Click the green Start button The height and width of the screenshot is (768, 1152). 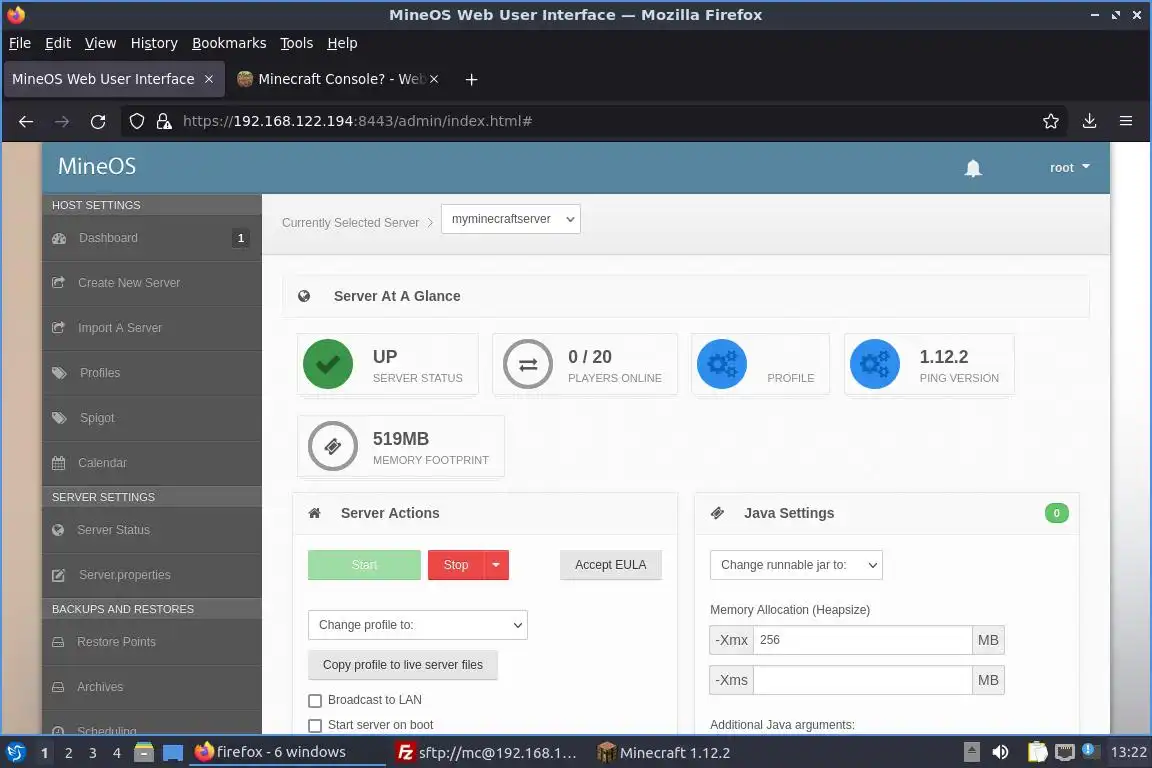click(364, 564)
